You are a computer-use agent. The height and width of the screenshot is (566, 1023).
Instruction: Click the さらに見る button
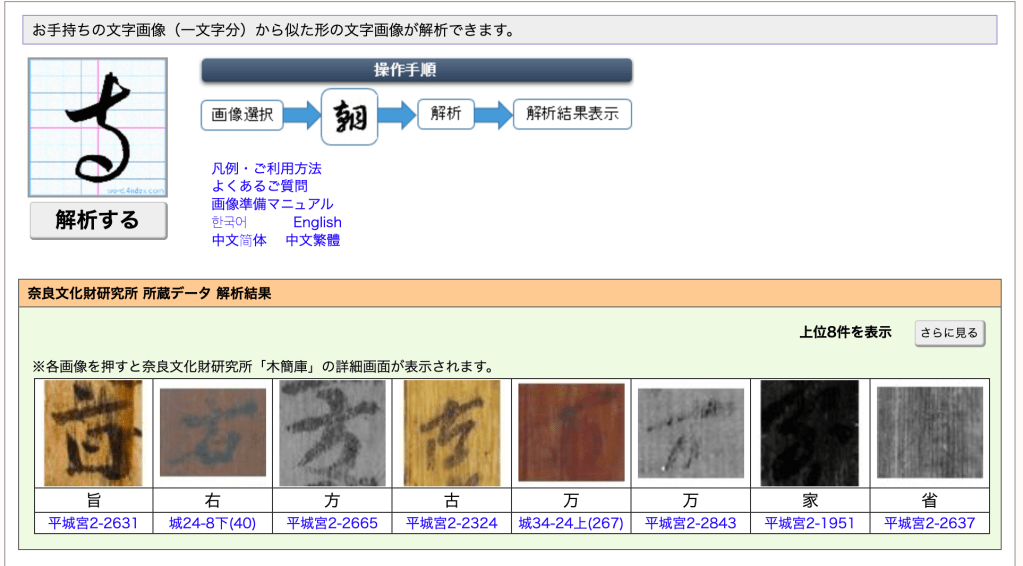point(949,333)
